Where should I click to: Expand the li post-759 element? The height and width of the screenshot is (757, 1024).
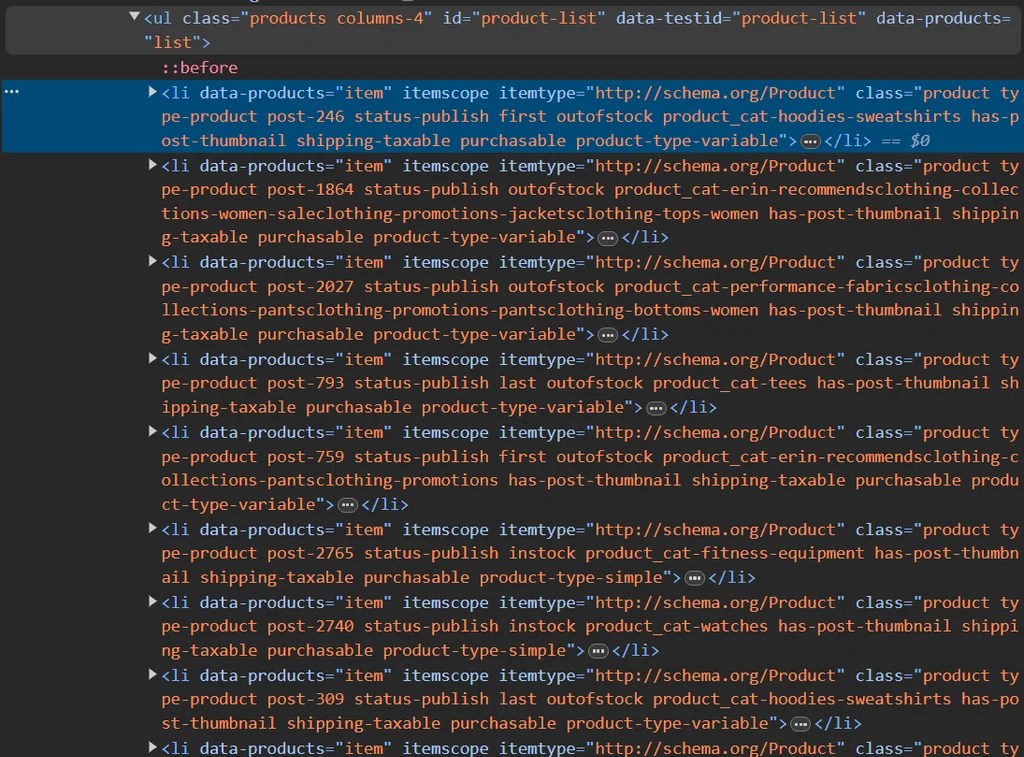coord(153,432)
